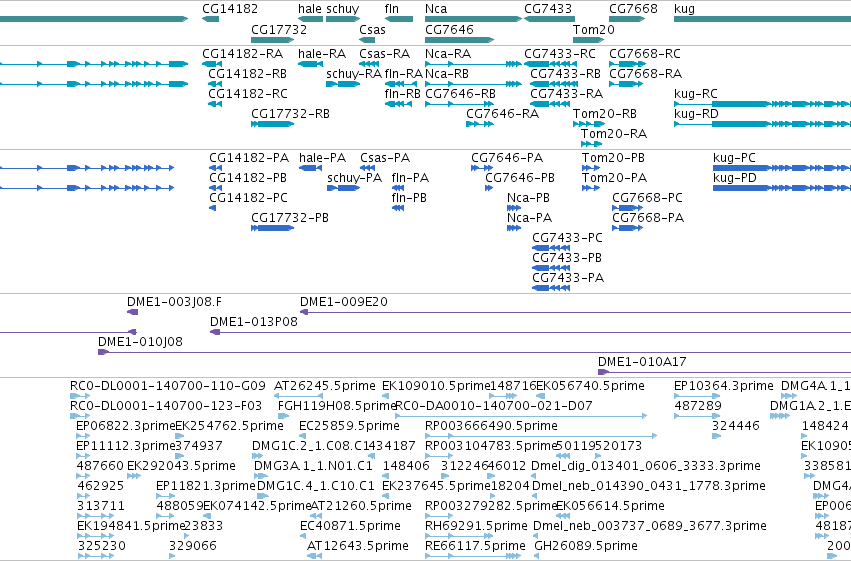The image size is (851, 561).
Task: Select the Csas gene label
Action: pos(372,29)
